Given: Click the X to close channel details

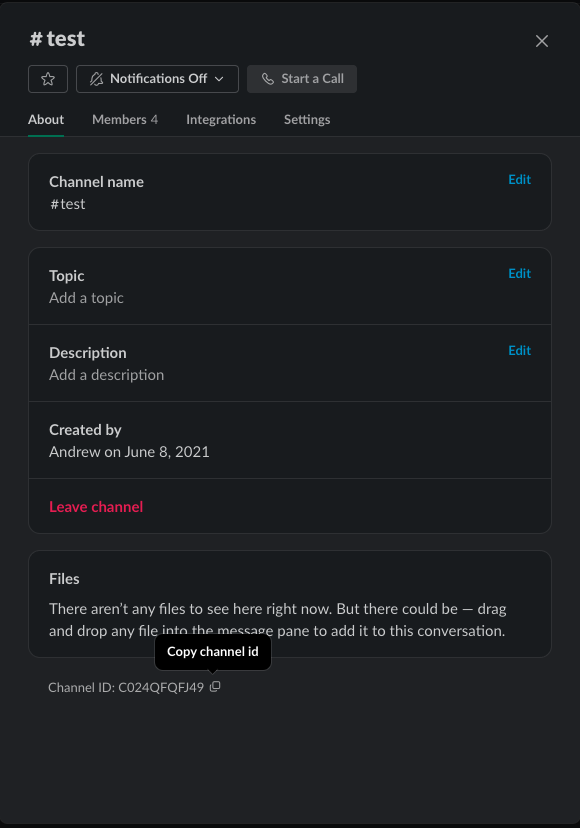Looking at the screenshot, I should tap(542, 41).
